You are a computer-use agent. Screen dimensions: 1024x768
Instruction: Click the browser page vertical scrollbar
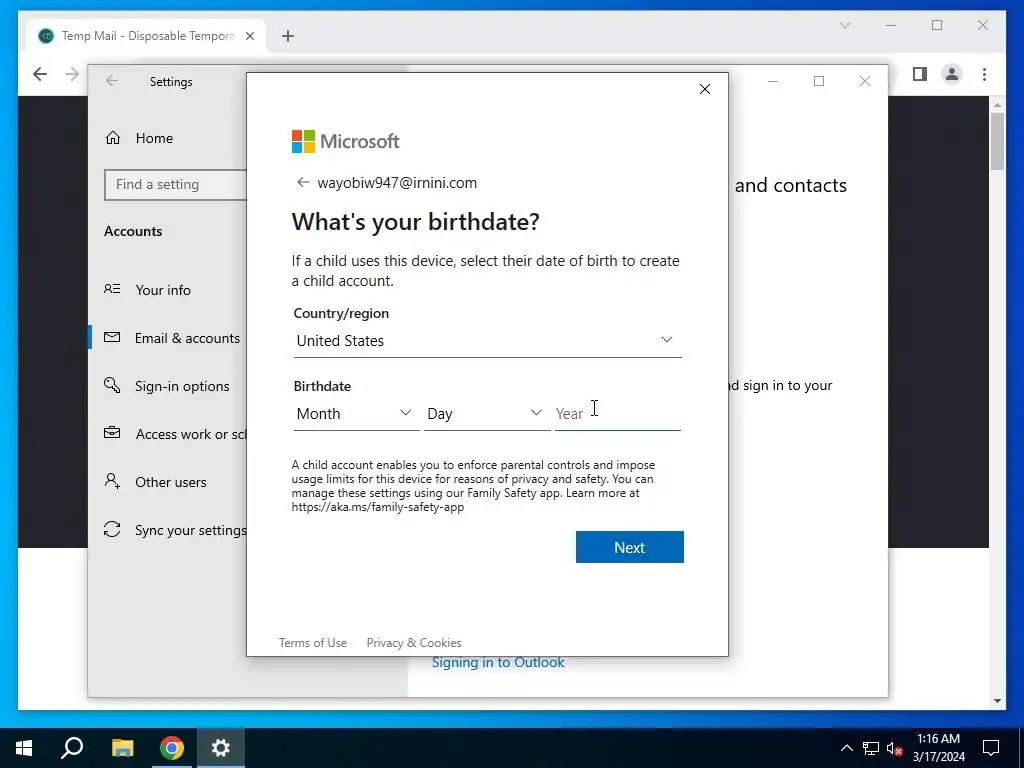(997, 140)
